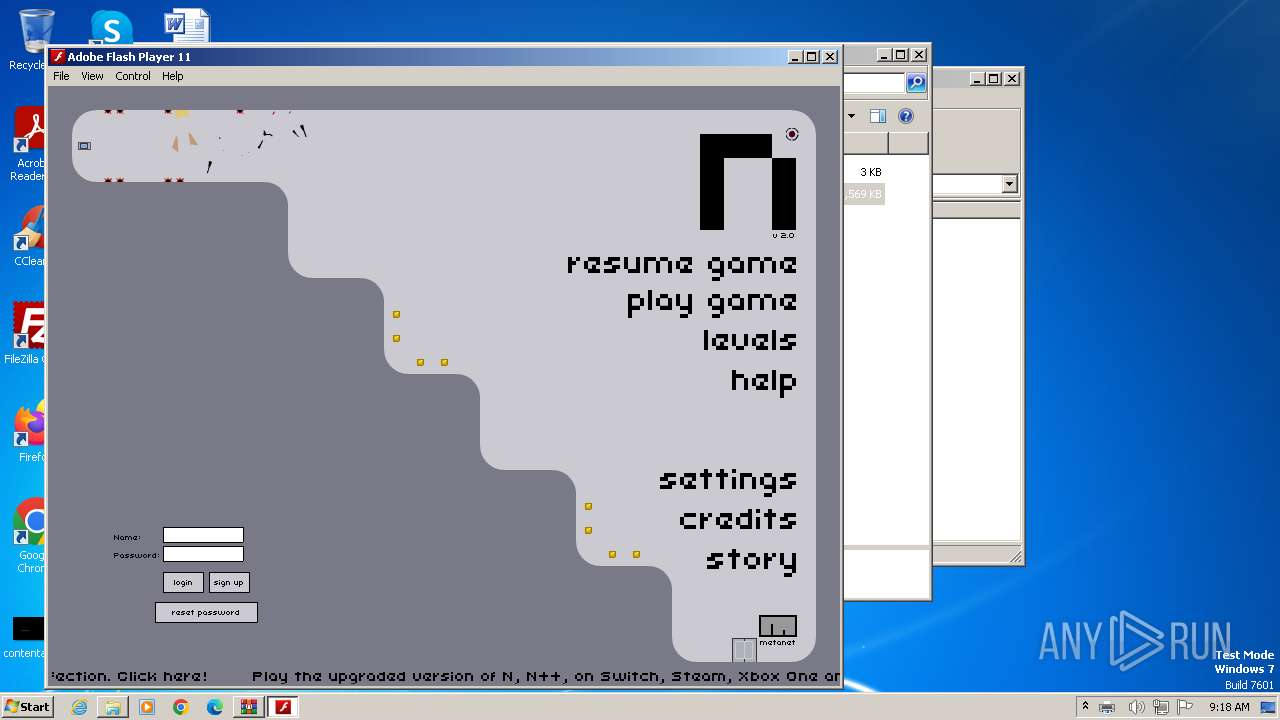1280x720 pixels.
Task: Click the metanet logo
Action: pos(777,631)
